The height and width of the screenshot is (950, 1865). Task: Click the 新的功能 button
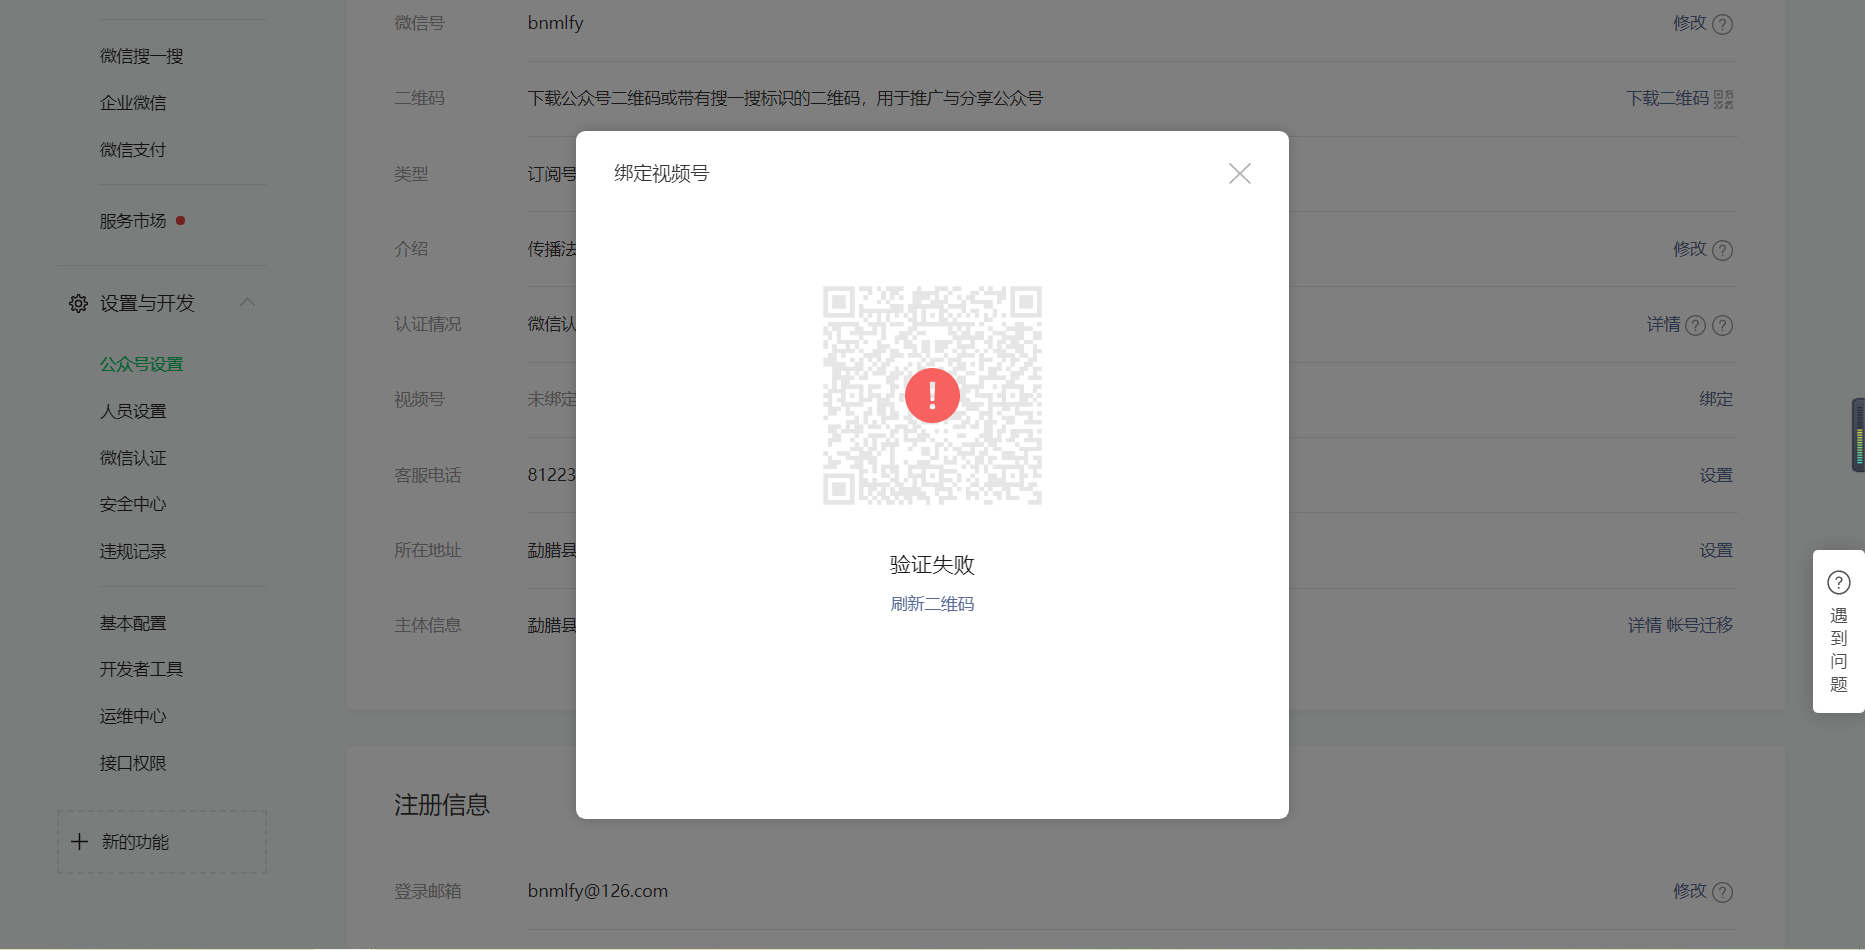(162, 842)
